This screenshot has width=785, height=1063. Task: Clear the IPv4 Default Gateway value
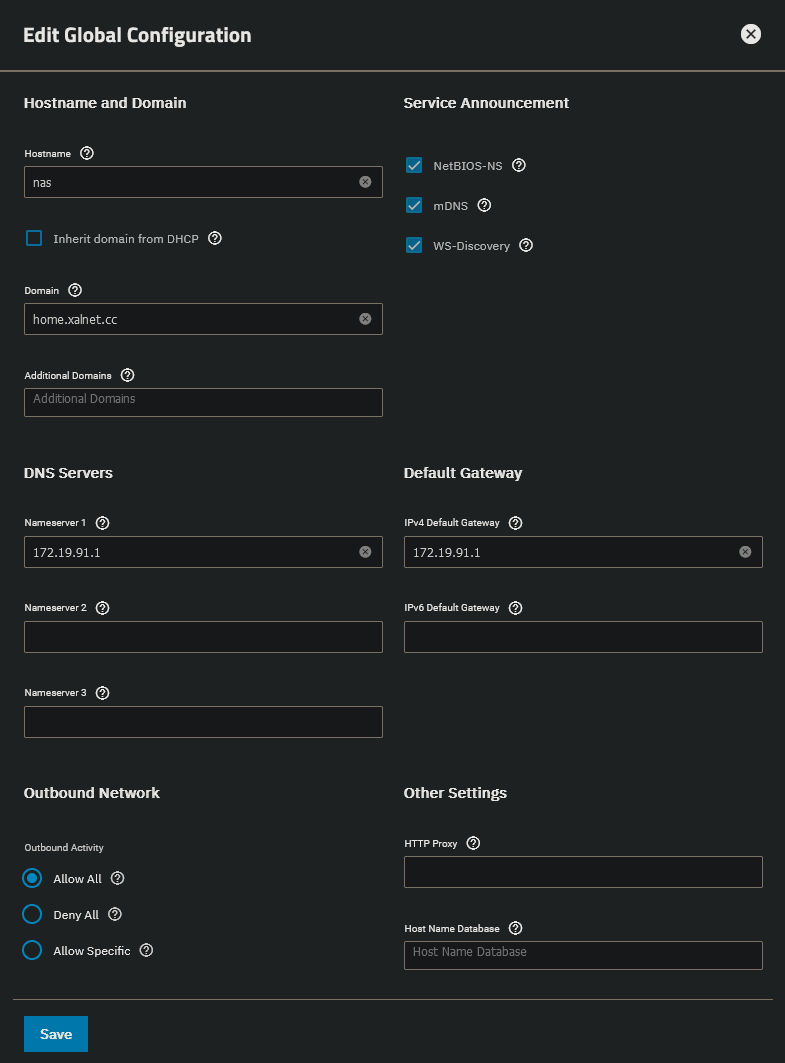[x=745, y=552]
